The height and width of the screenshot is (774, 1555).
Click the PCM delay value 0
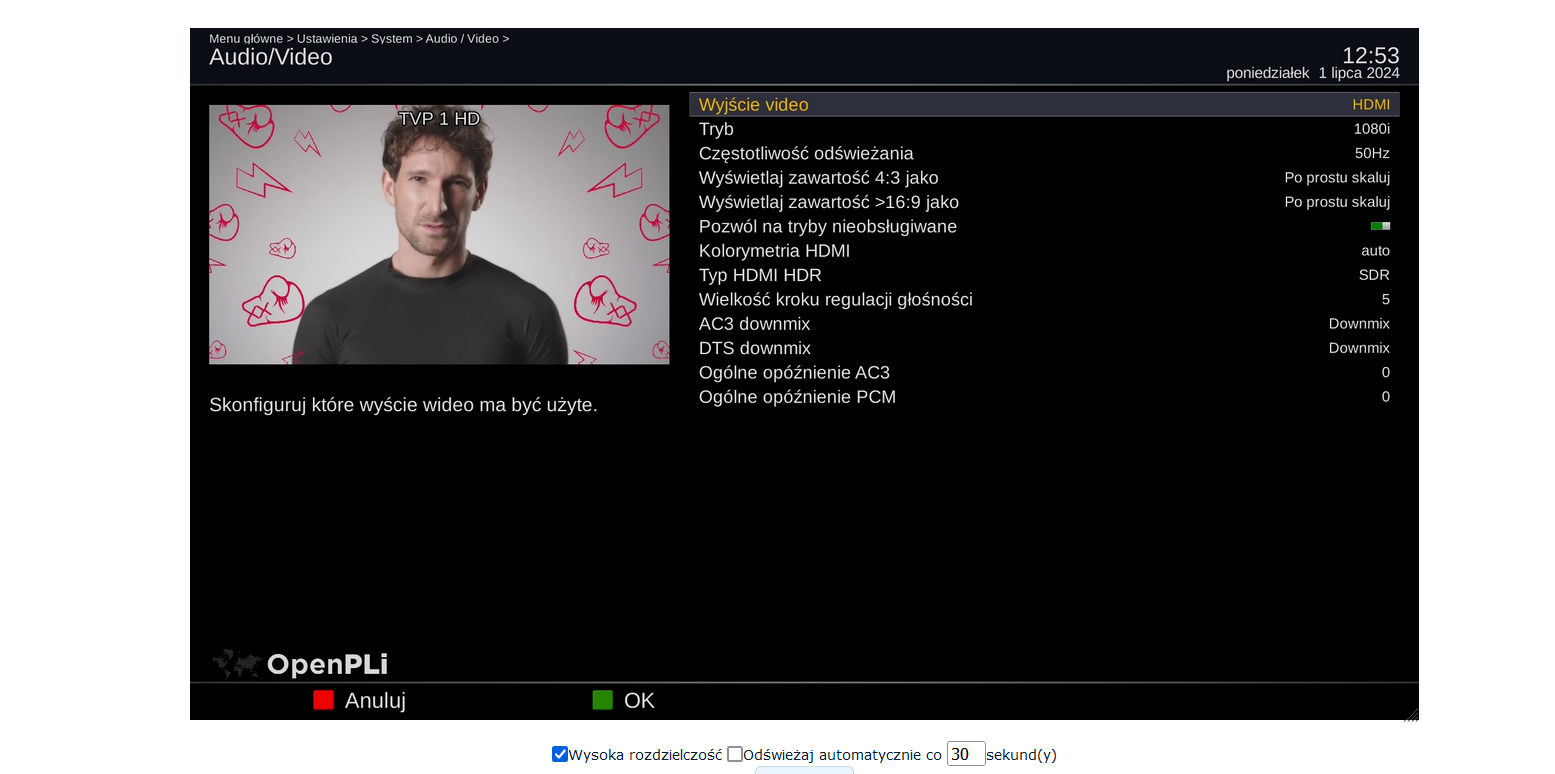[x=1386, y=397]
